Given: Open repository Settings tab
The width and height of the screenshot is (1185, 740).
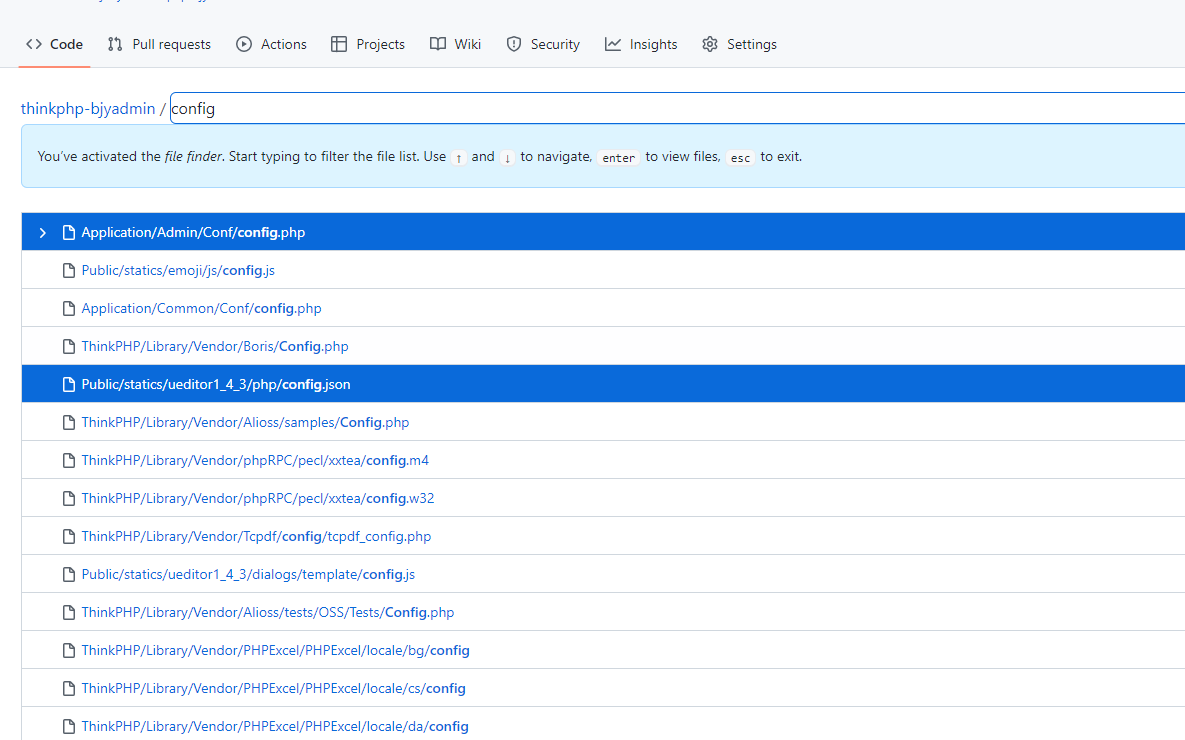Looking at the screenshot, I should (x=739, y=45).
